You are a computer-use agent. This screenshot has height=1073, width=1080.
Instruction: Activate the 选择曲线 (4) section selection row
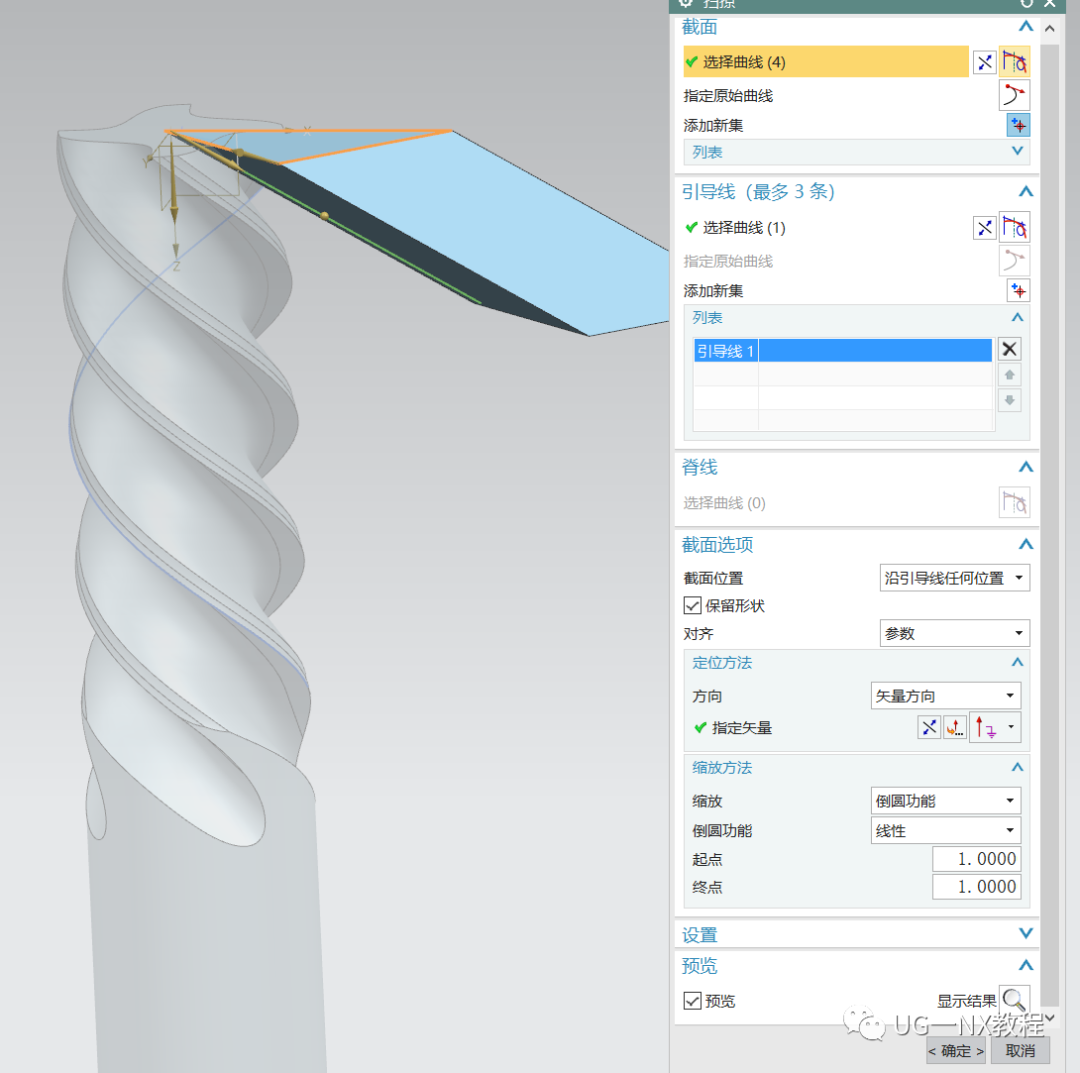[826, 62]
